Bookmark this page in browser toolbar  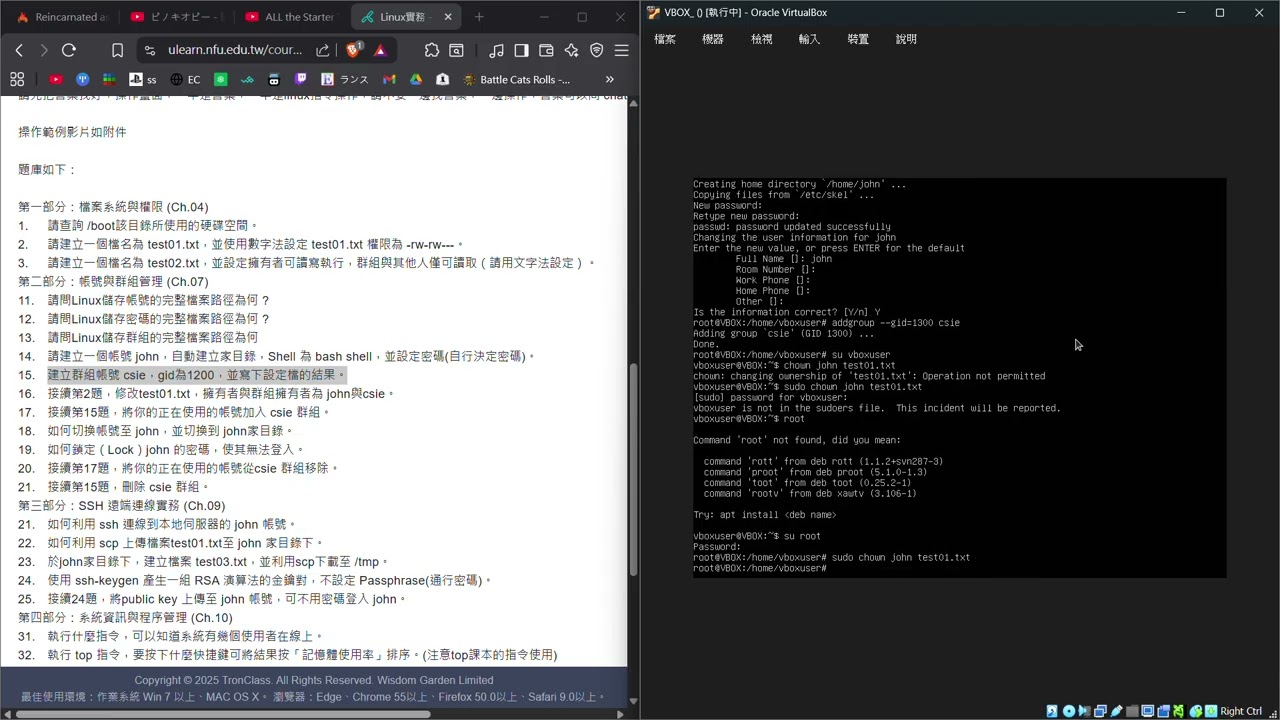click(x=117, y=50)
